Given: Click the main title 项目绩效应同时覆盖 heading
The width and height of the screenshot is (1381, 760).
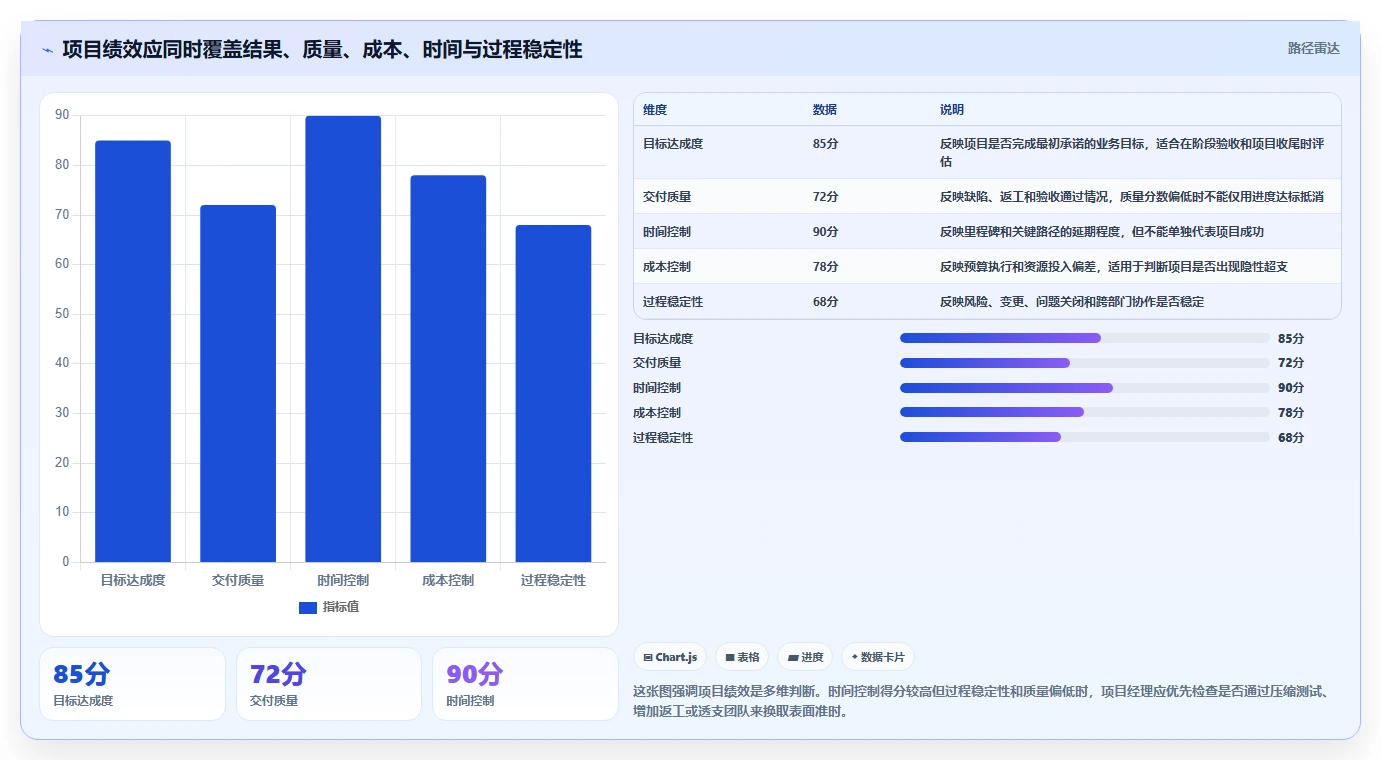Looking at the screenshot, I should click(x=322, y=49).
